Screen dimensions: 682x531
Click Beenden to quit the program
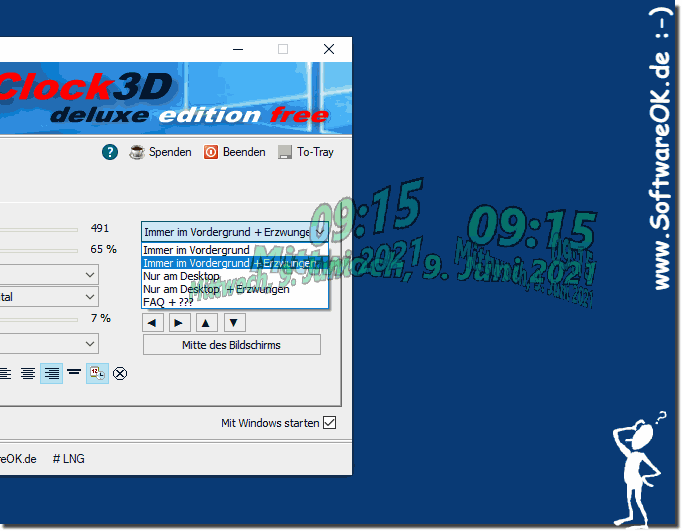coord(235,152)
